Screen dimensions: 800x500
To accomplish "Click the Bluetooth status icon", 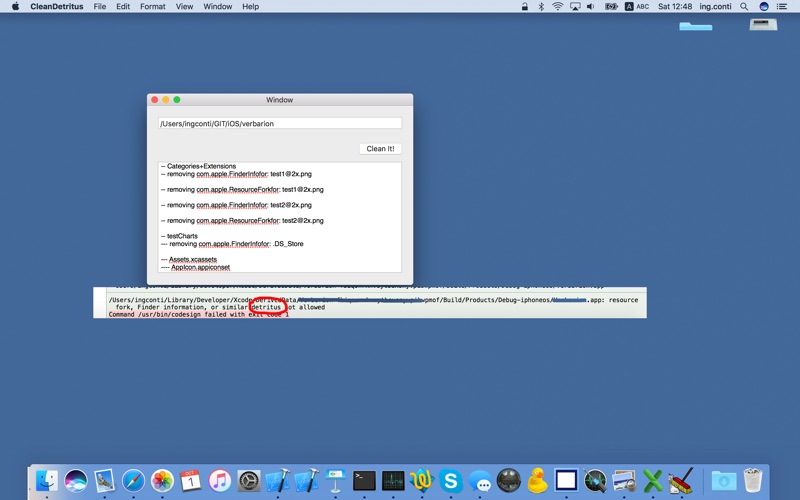I will (x=541, y=7).
